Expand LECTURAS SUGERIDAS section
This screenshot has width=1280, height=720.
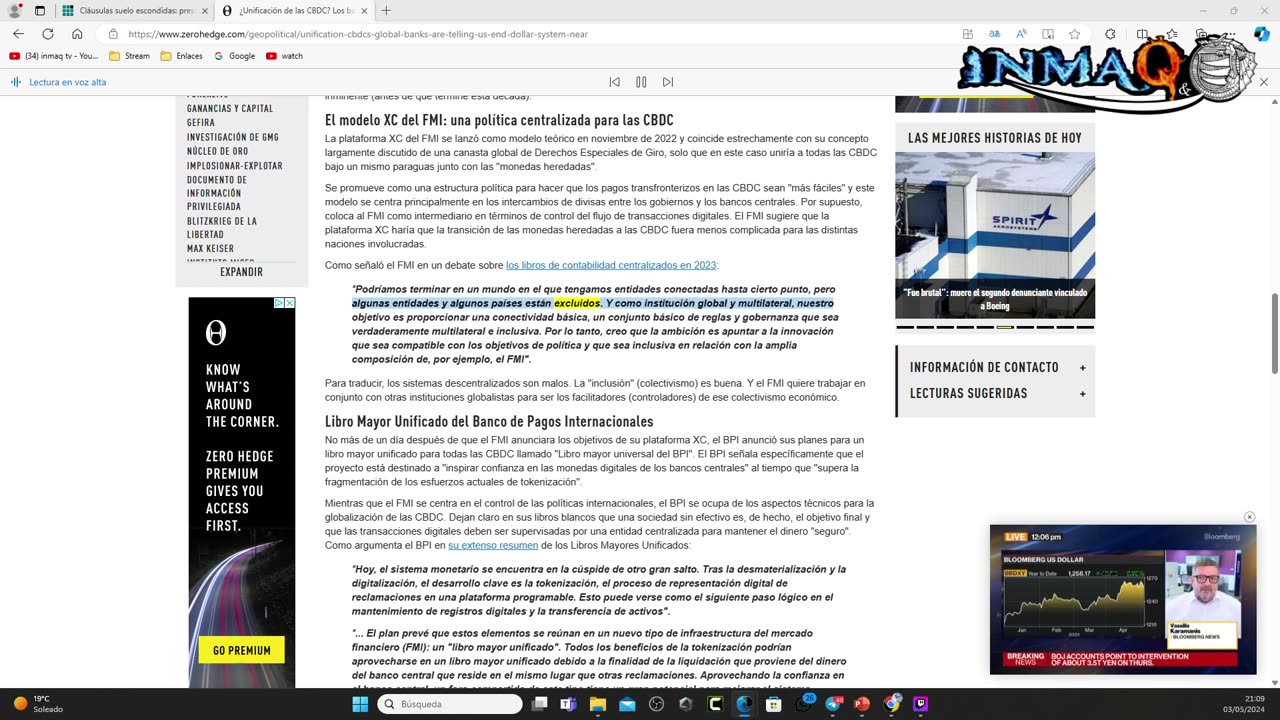click(x=995, y=393)
